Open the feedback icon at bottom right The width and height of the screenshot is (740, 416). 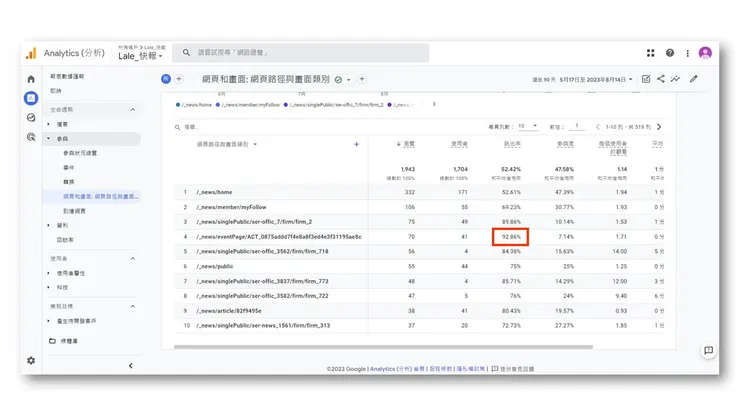tap(708, 350)
